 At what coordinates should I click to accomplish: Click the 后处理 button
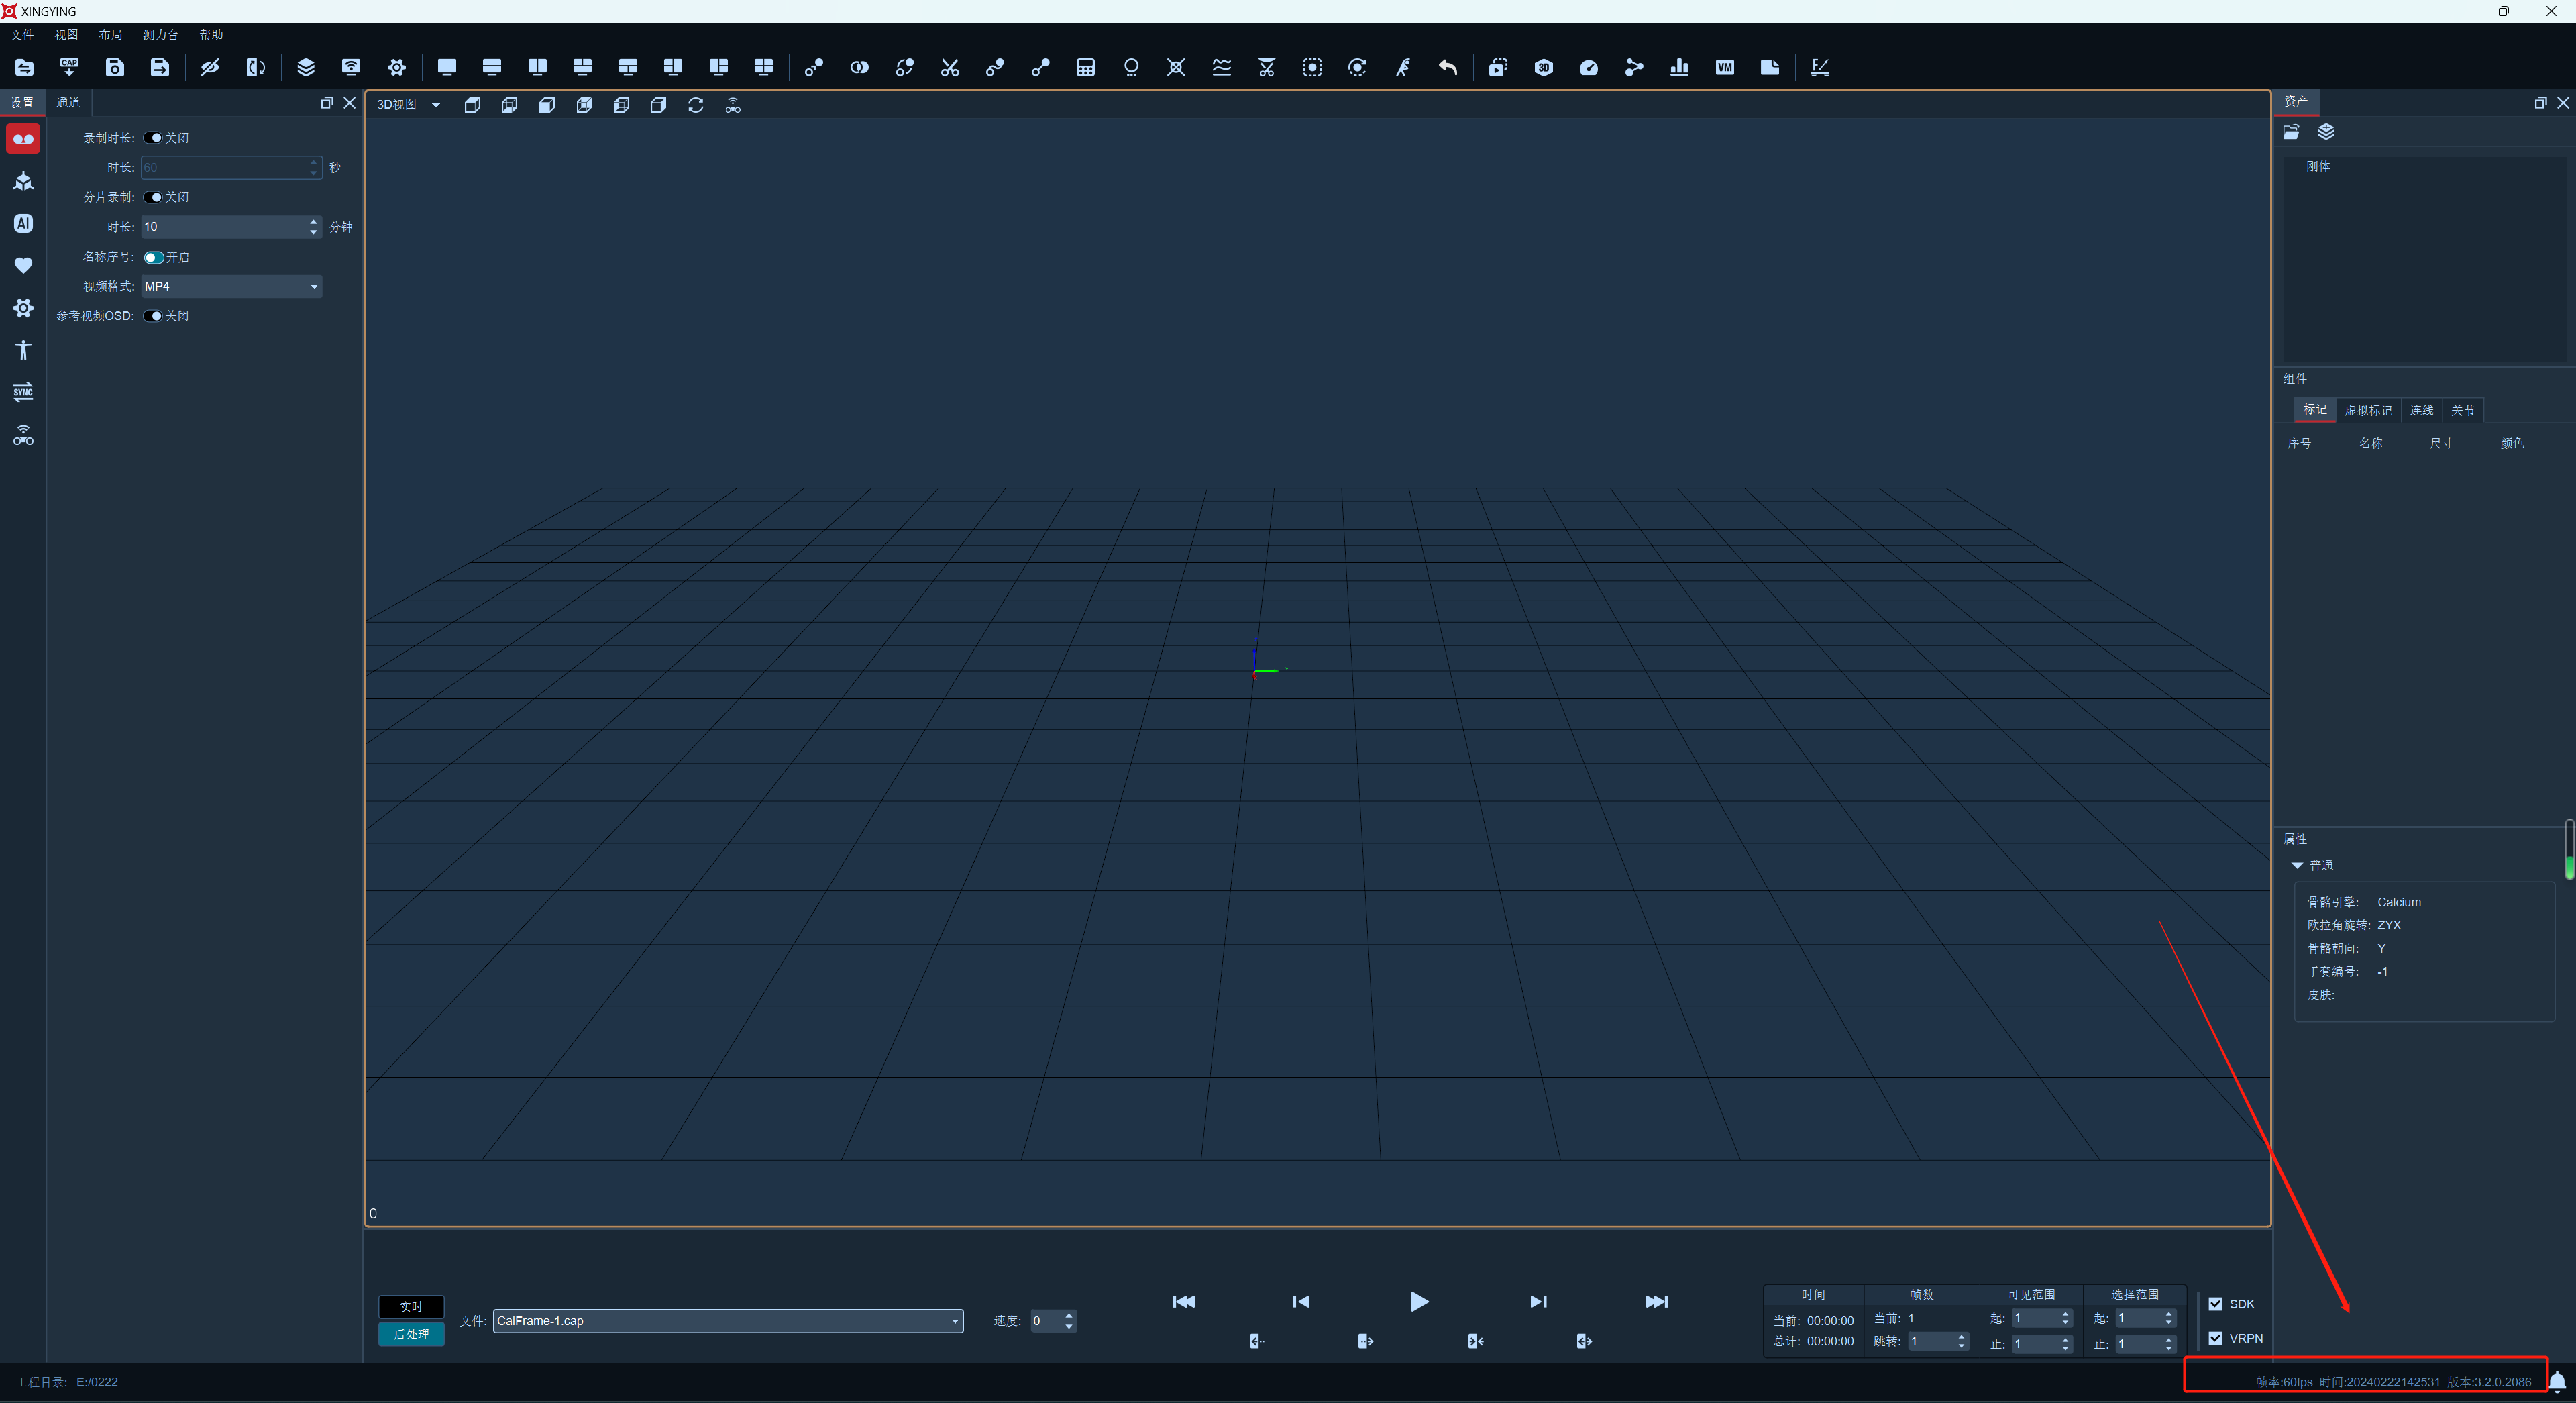point(411,1335)
